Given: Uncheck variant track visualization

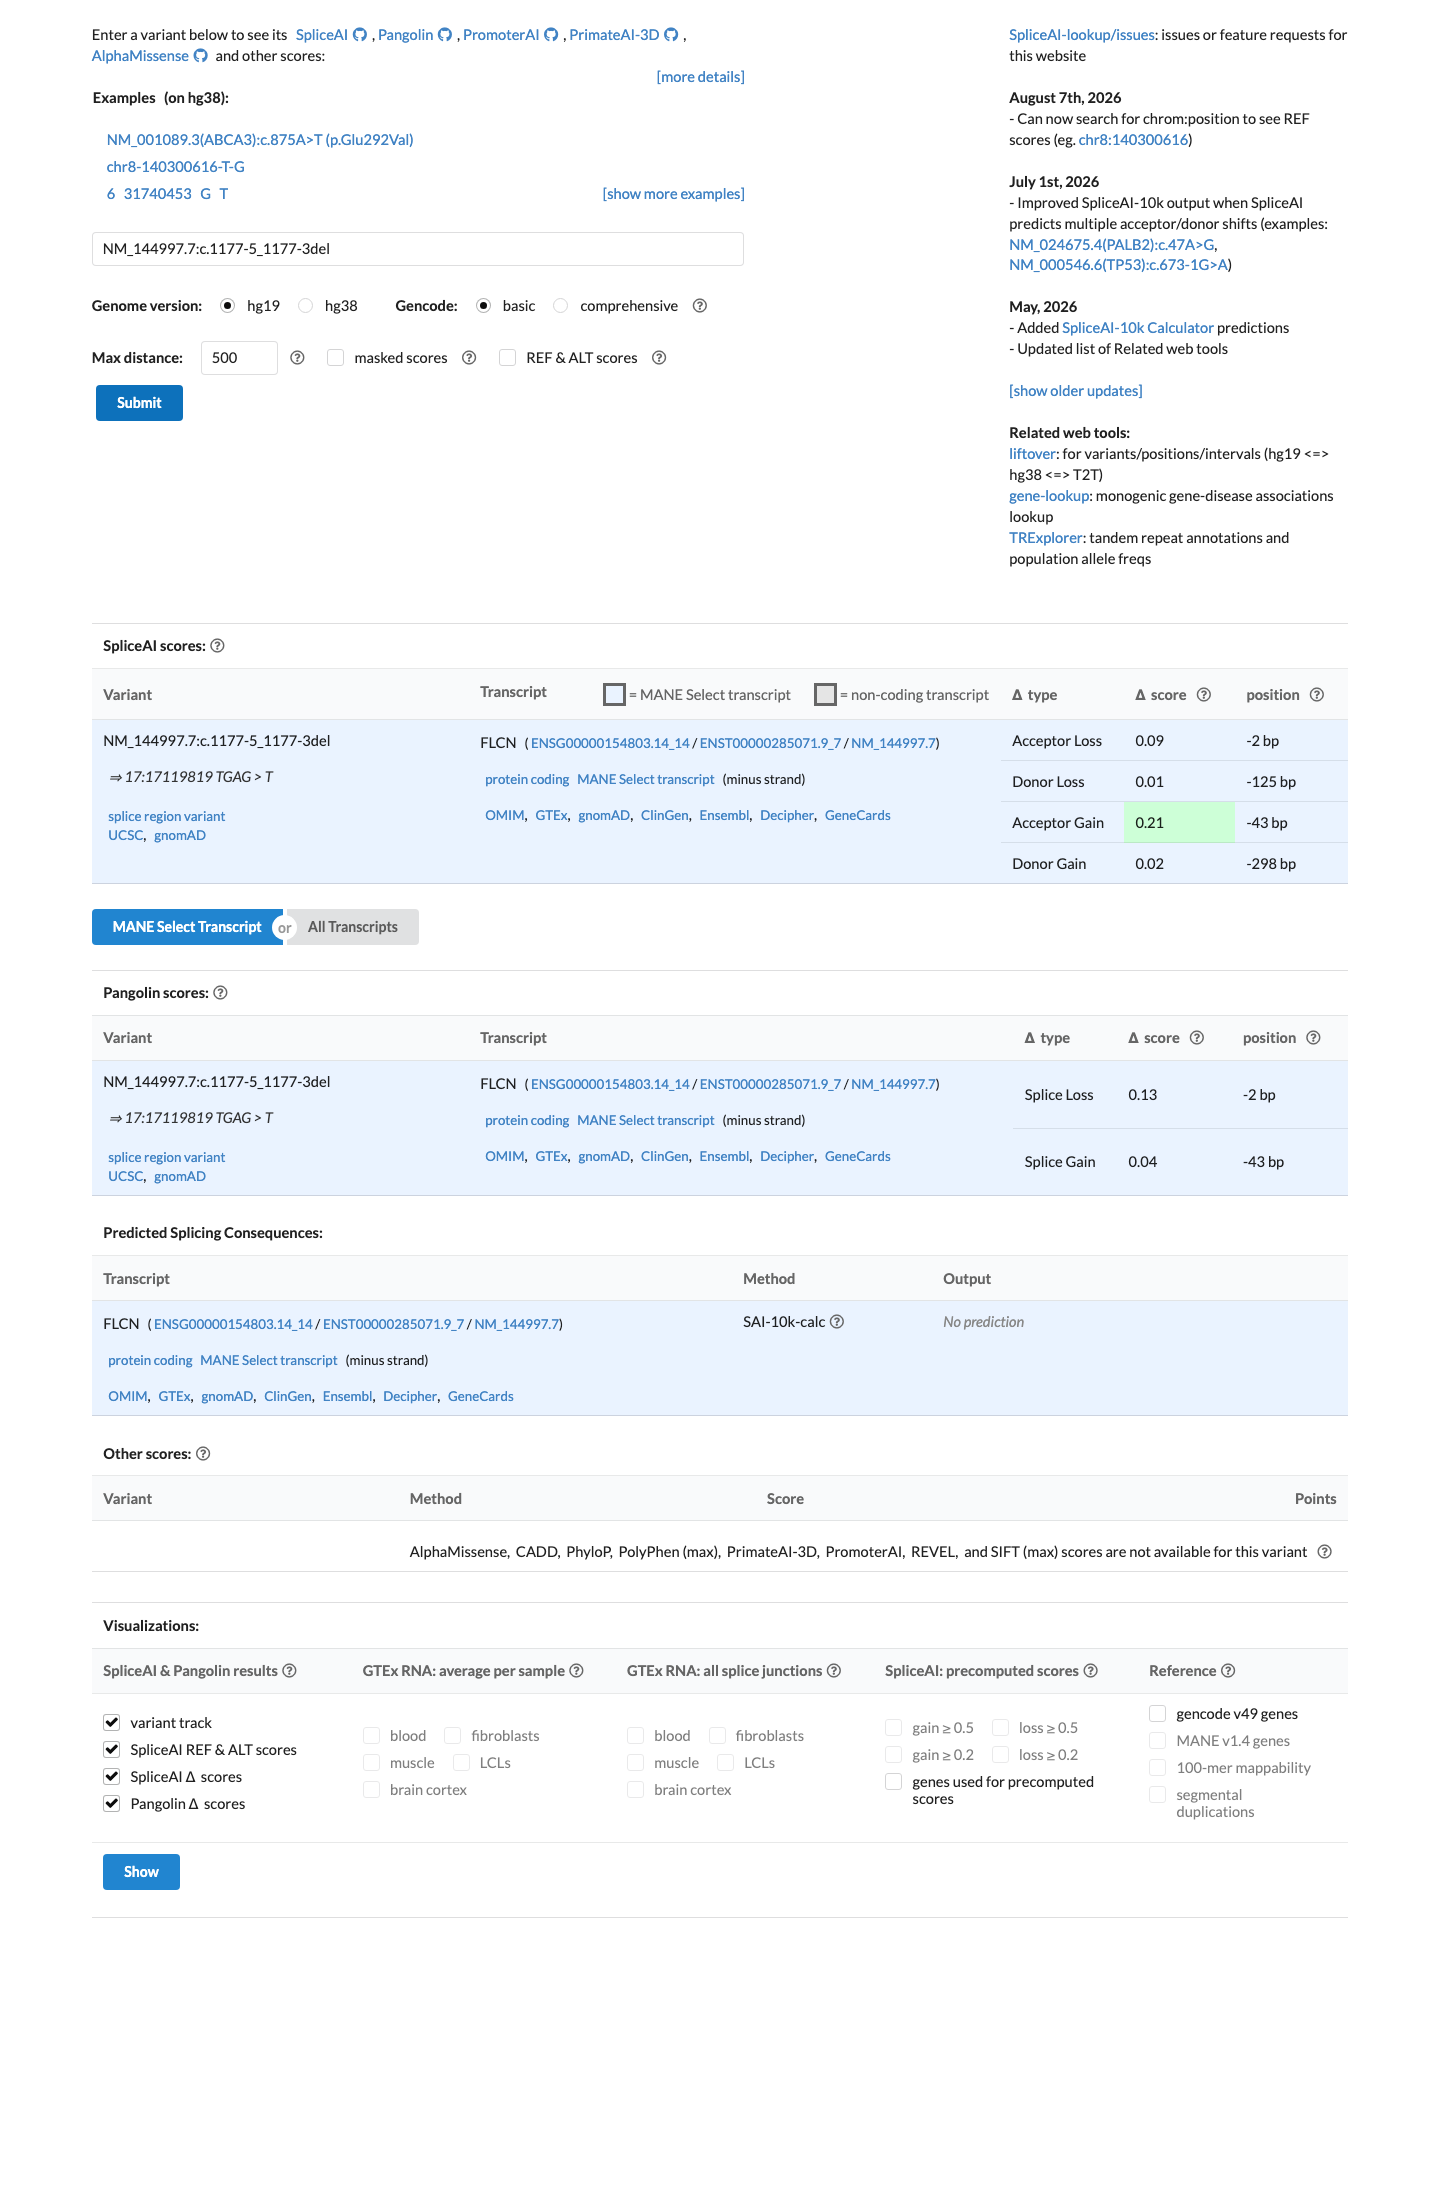Looking at the screenshot, I should [112, 1722].
